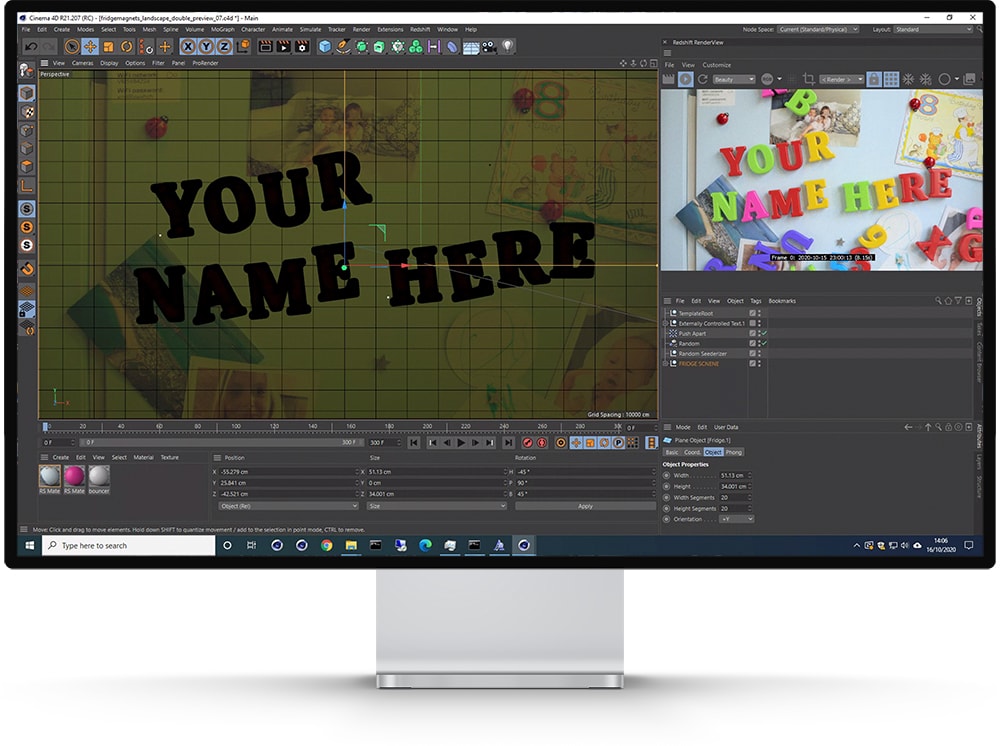The width and height of the screenshot is (1000, 746).
Task: Toggle the Push Apart enabled checkmark
Action: (764, 333)
